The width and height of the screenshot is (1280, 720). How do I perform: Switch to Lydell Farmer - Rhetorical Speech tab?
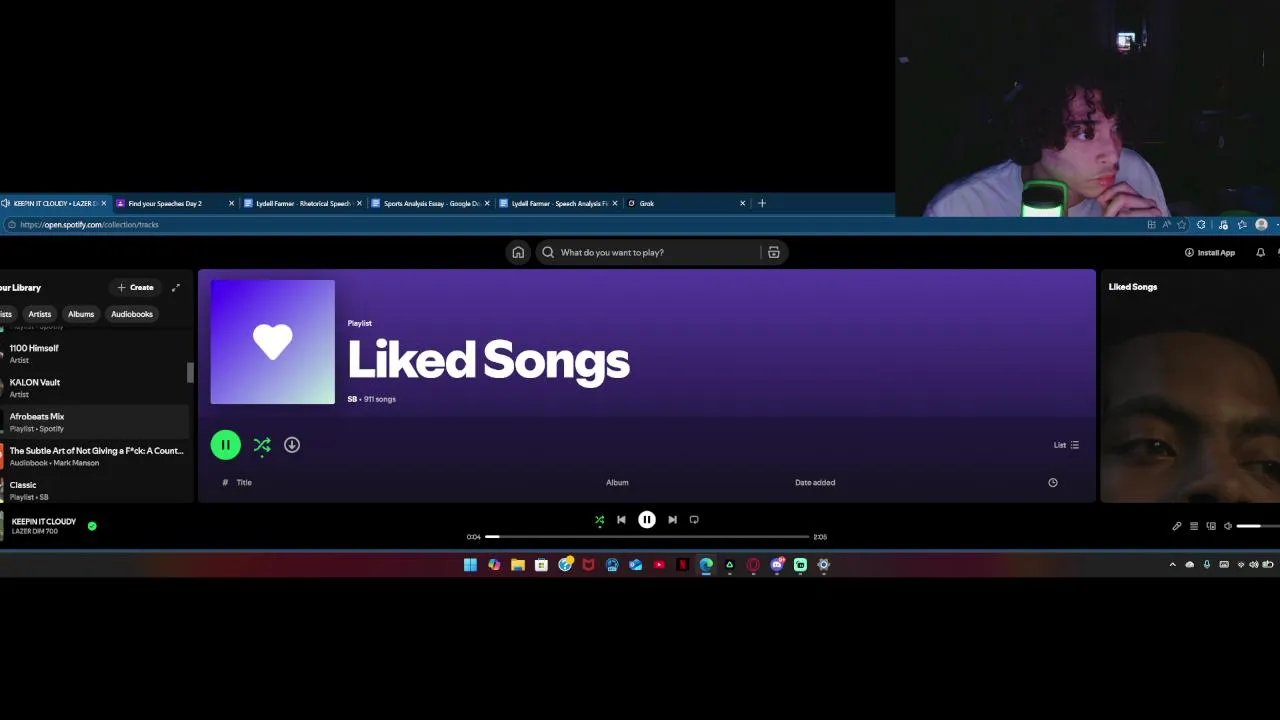303,203
